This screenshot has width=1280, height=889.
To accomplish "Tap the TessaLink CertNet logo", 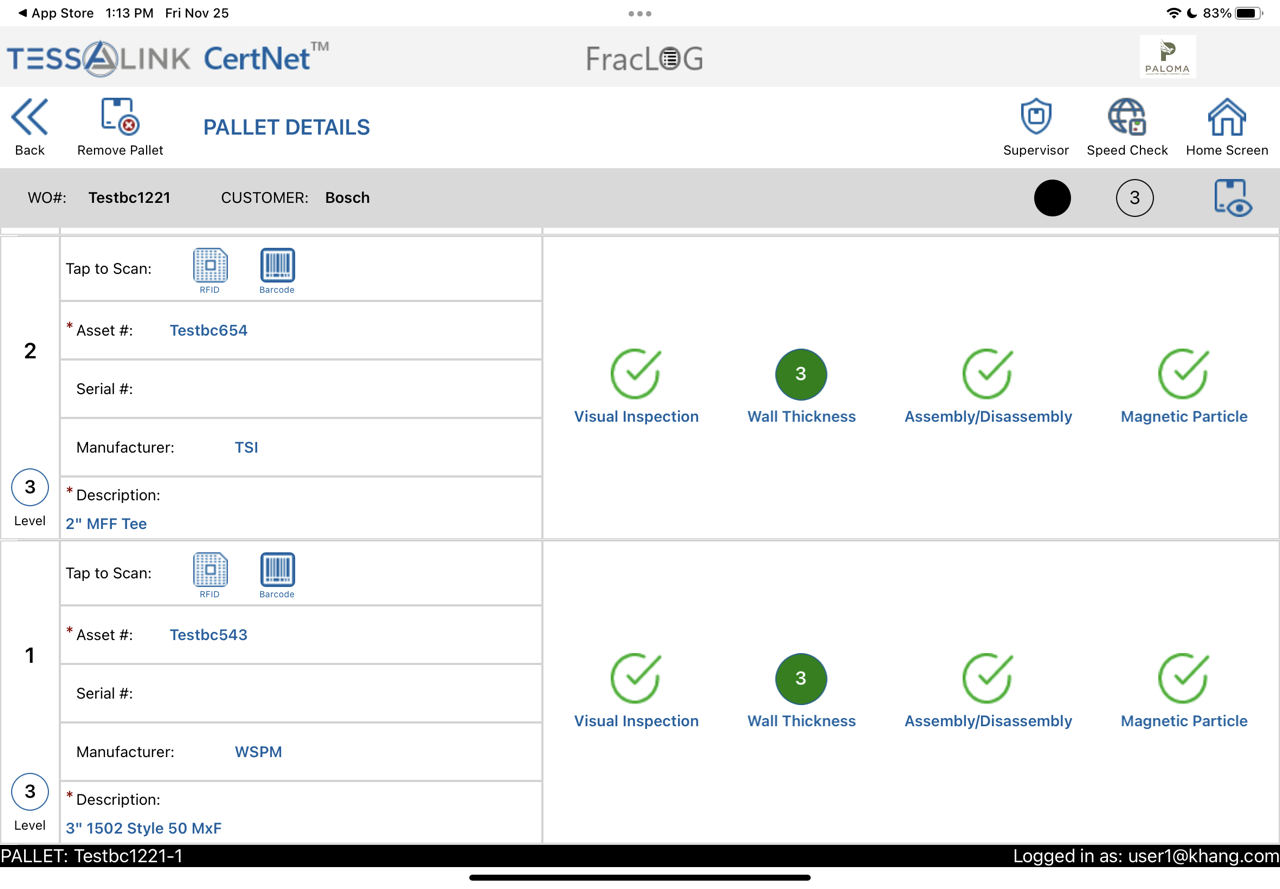I will click(x=168, y=58).
